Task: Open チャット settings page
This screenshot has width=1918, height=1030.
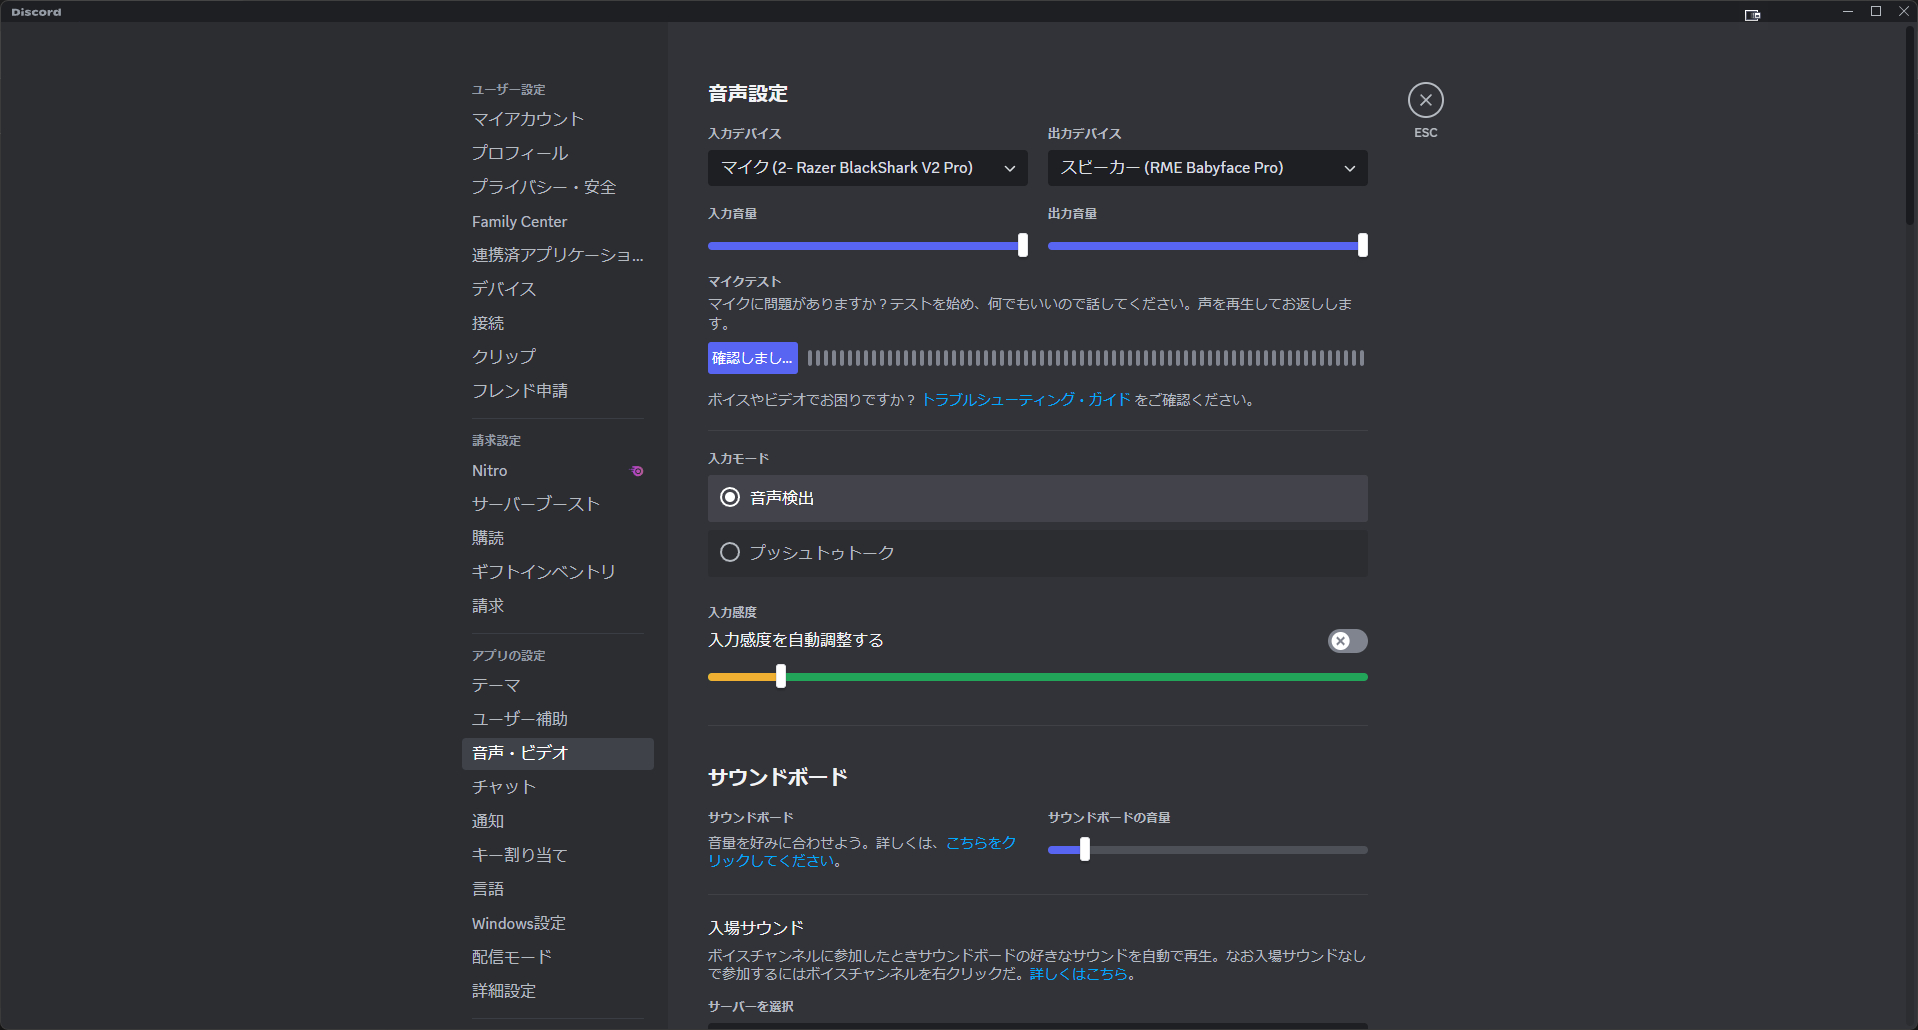Action: click(558, 787)
